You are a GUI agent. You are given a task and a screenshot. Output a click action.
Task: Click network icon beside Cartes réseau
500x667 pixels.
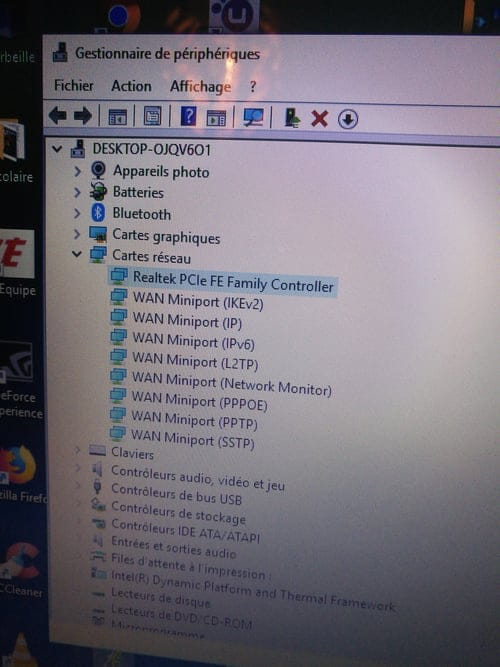(98, 254)
